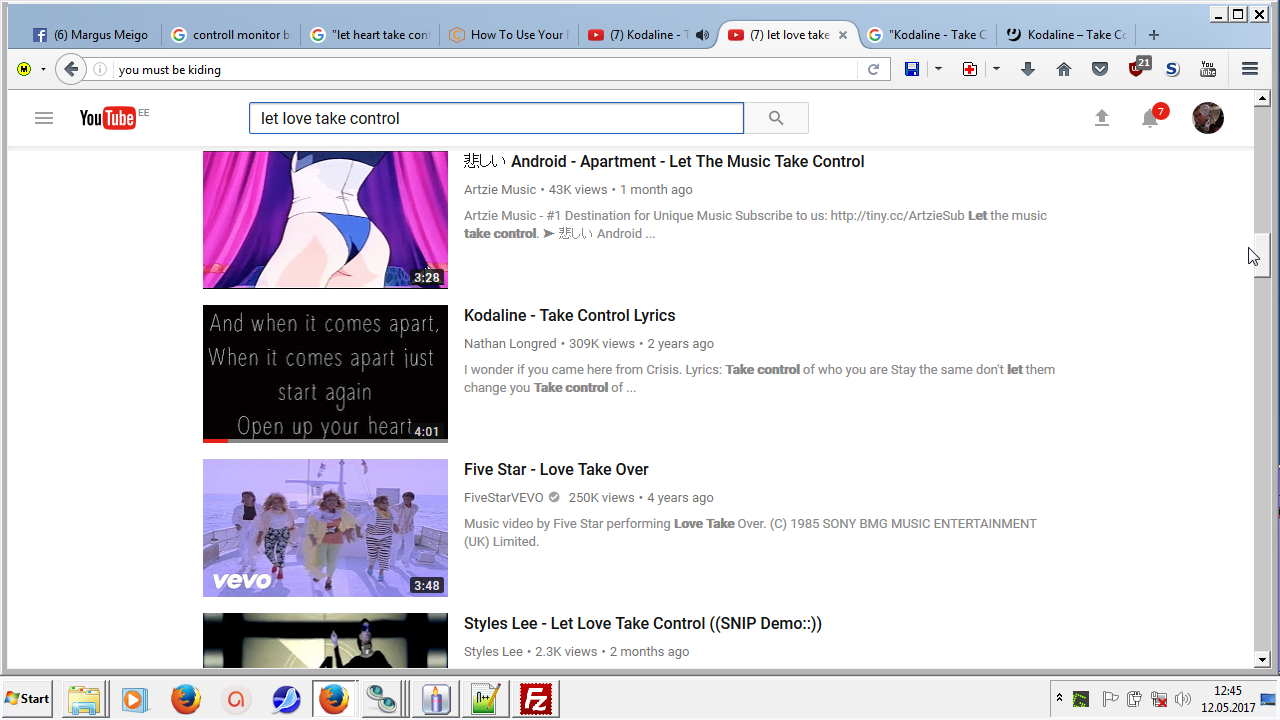Close the 'let love take' YouTube tab

(x=843, y=35)
